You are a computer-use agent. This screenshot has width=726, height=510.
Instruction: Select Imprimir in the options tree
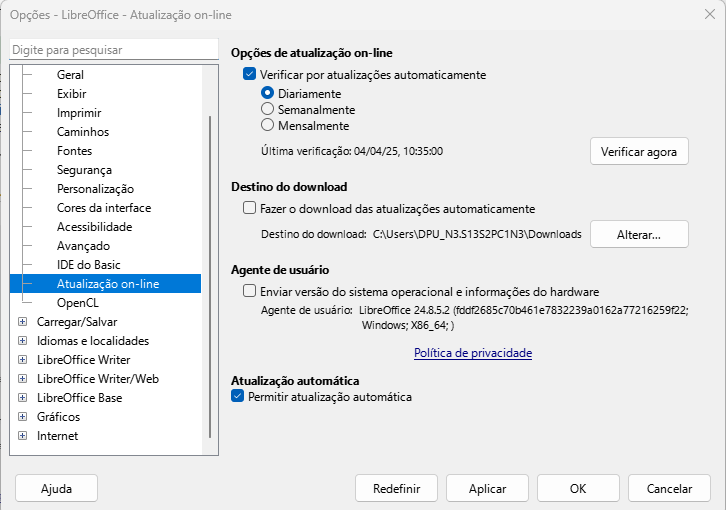pos(79,113)
